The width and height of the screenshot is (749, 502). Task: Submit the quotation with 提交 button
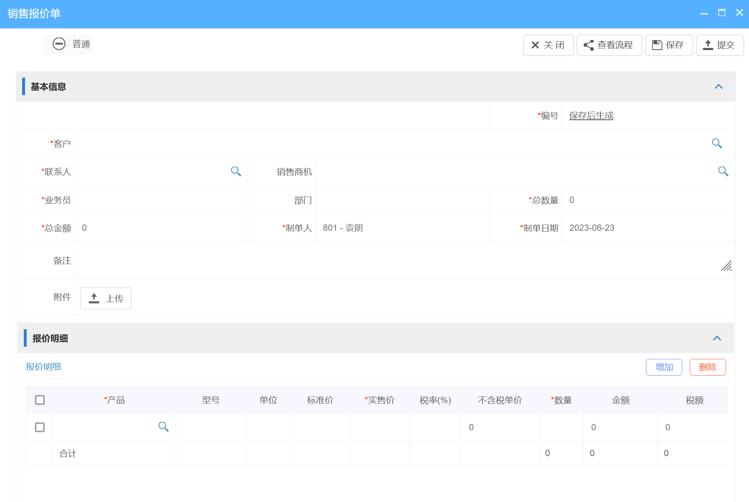click(x=719, y=45)
